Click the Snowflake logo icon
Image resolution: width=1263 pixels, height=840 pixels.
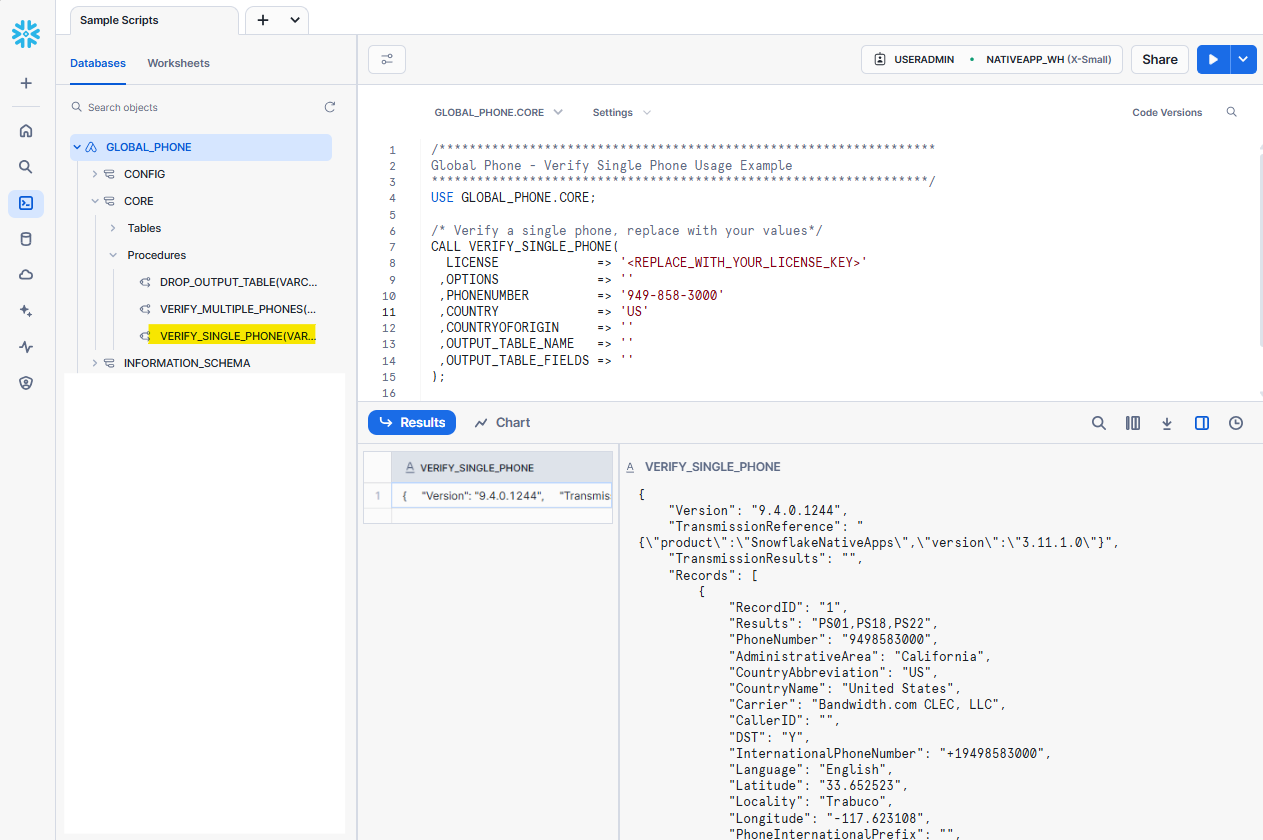(x=26, y=35)
